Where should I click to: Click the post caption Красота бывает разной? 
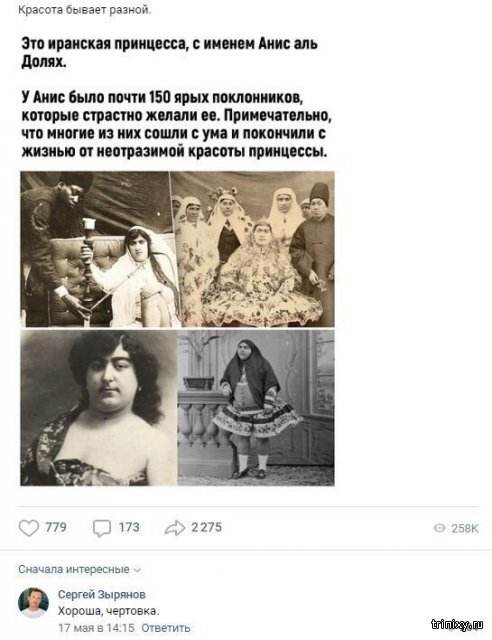click(85, 10)
